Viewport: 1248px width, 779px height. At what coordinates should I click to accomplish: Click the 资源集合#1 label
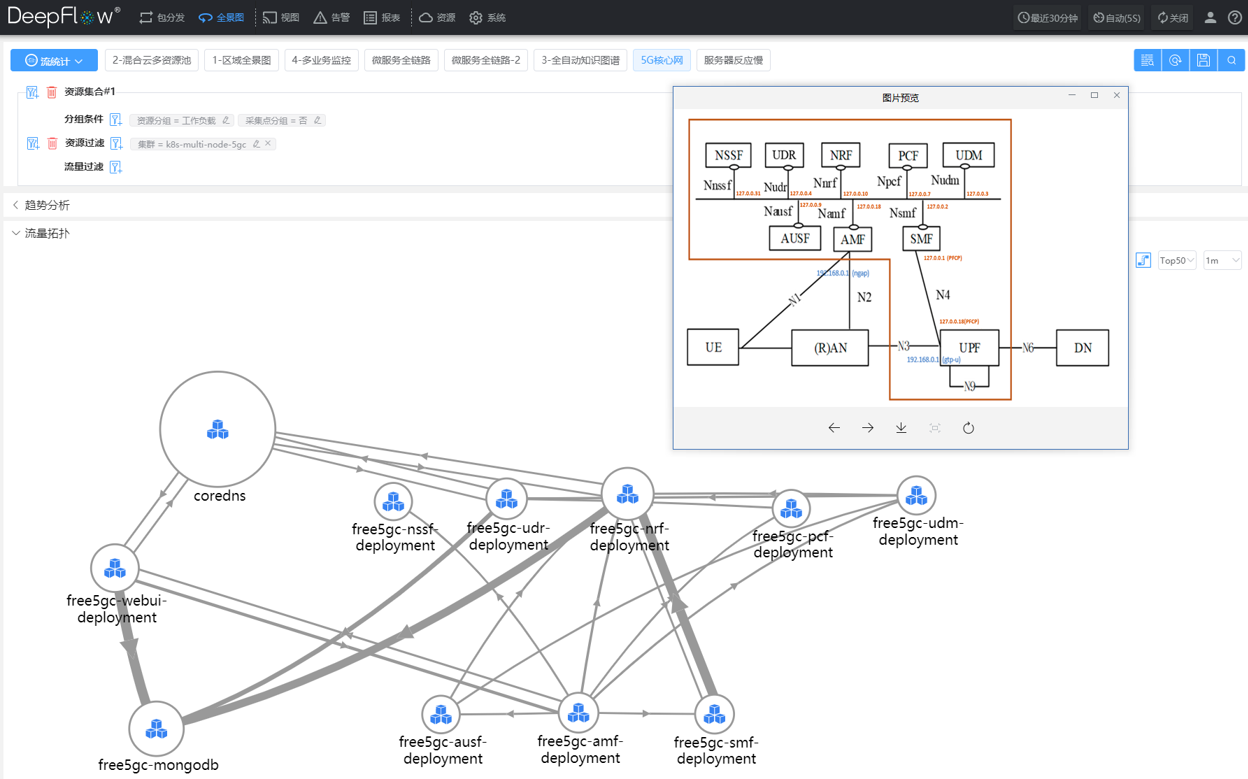[90, 92]
